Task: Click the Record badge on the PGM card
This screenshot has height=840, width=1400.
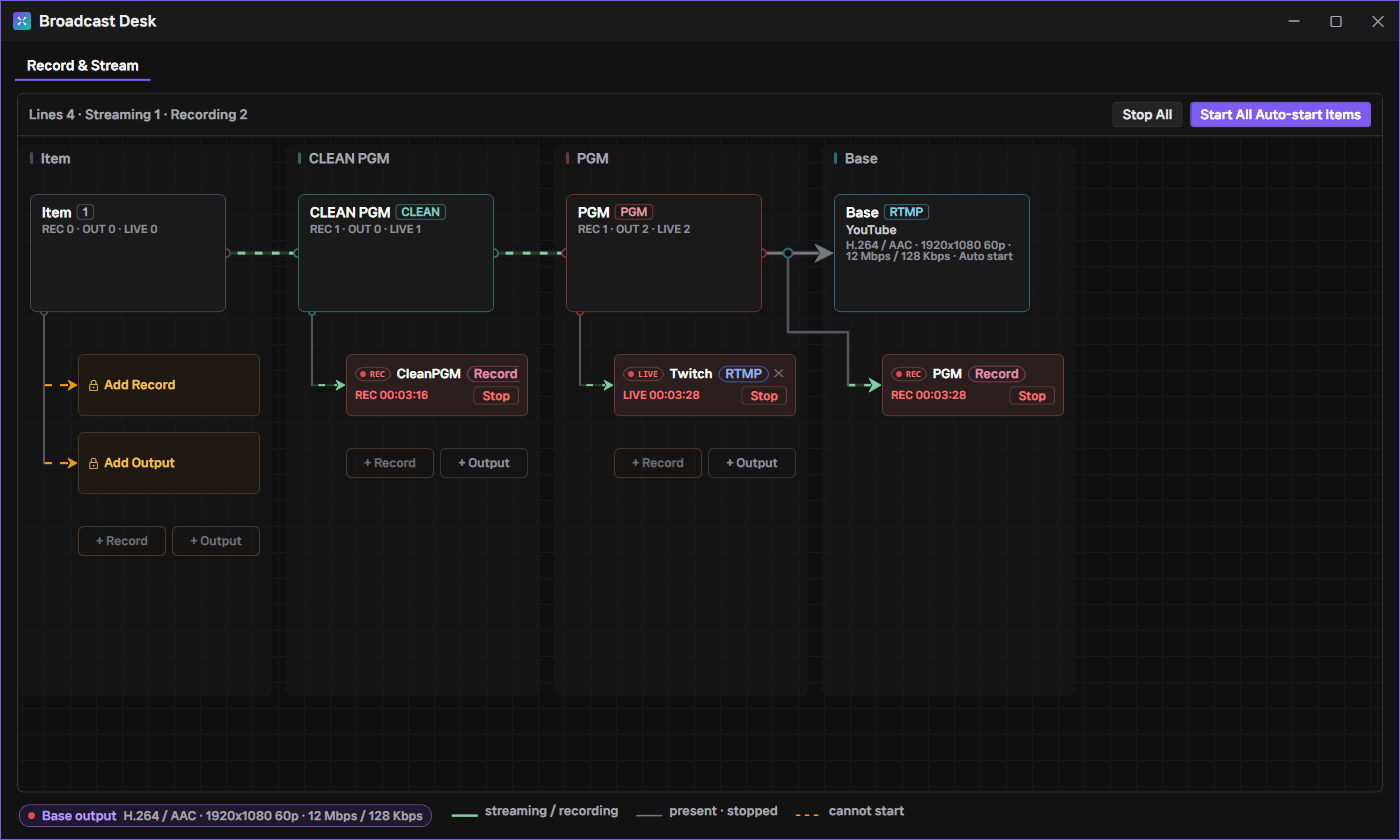Action: (997, 374)
